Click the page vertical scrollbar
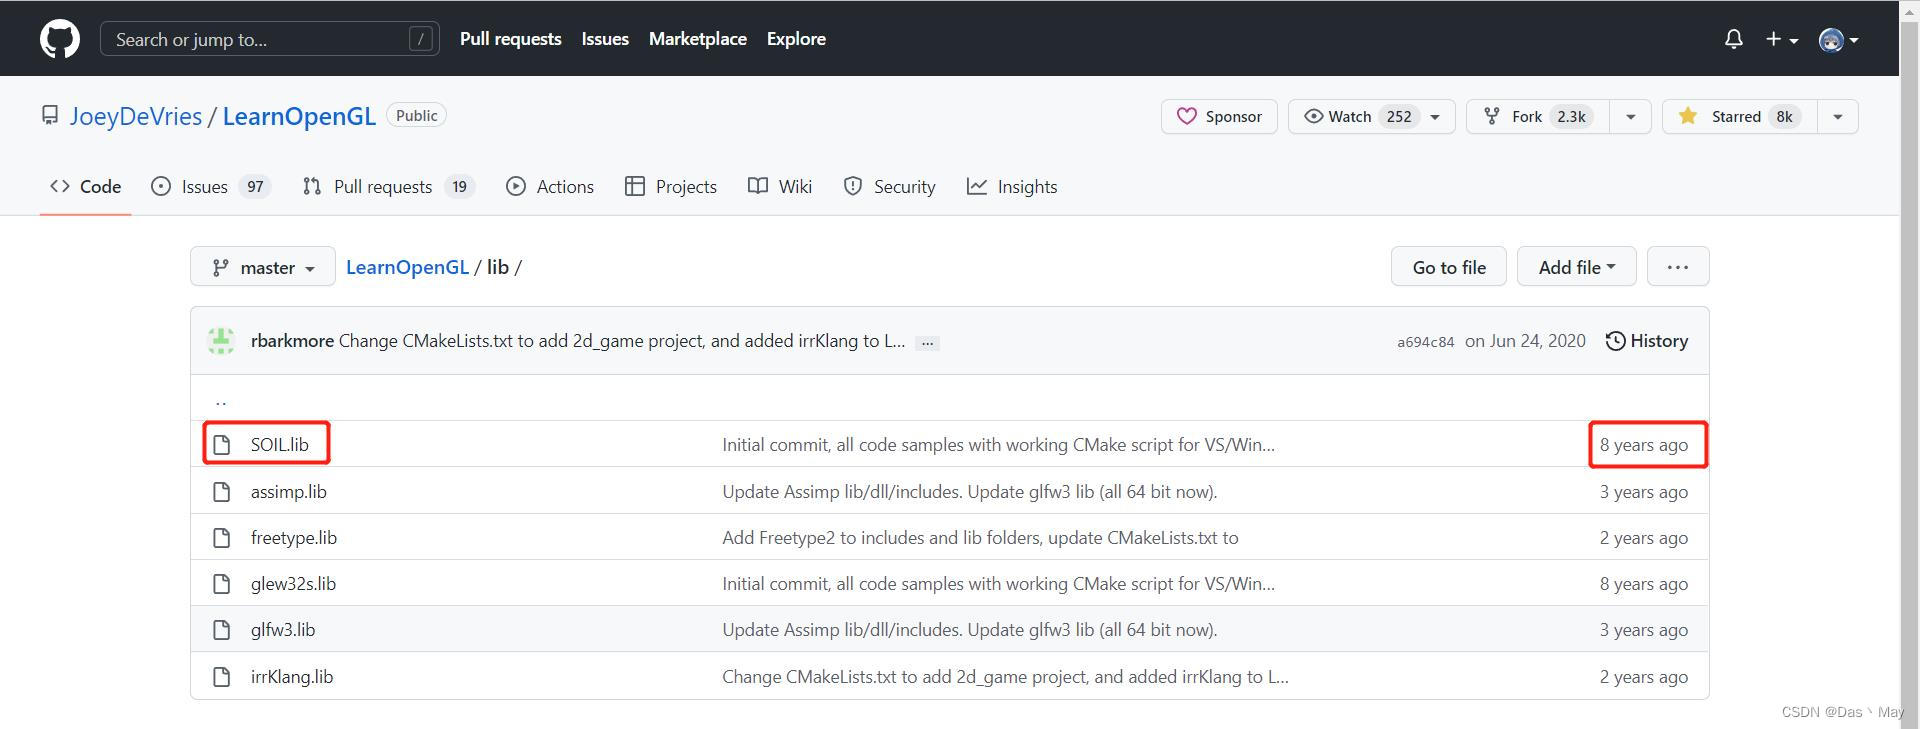This screenshot has width=1920, height=729. (x=1909, y=364)
